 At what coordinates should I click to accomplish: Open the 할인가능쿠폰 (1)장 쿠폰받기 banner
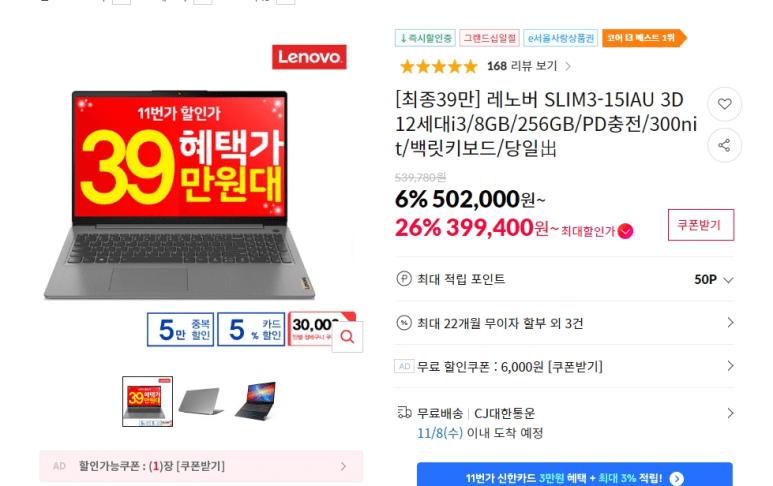pyautogui.click(x=201, y=466)
